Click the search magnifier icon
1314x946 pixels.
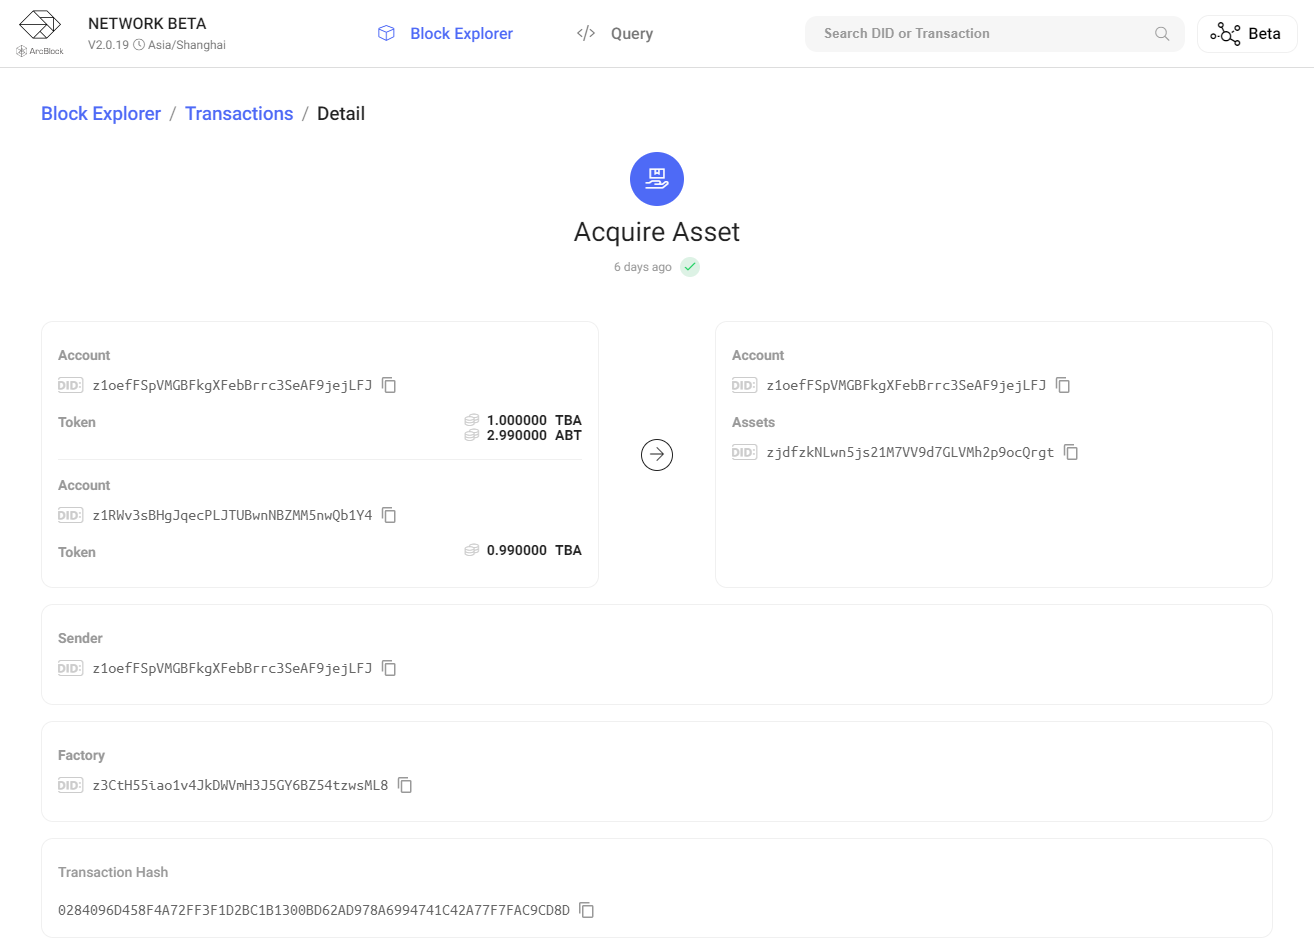coord(1161,34)
